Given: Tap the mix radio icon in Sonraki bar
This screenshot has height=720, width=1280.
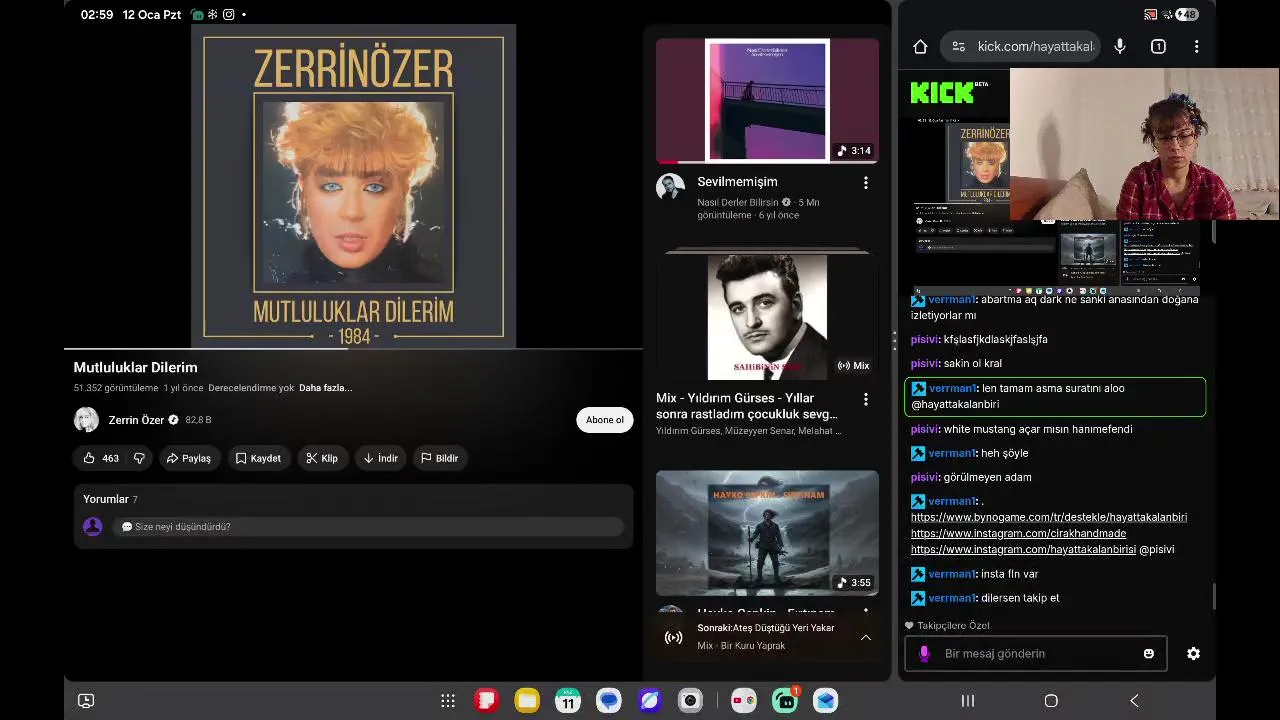Looking at the screenshot, I should click(674, 638).
